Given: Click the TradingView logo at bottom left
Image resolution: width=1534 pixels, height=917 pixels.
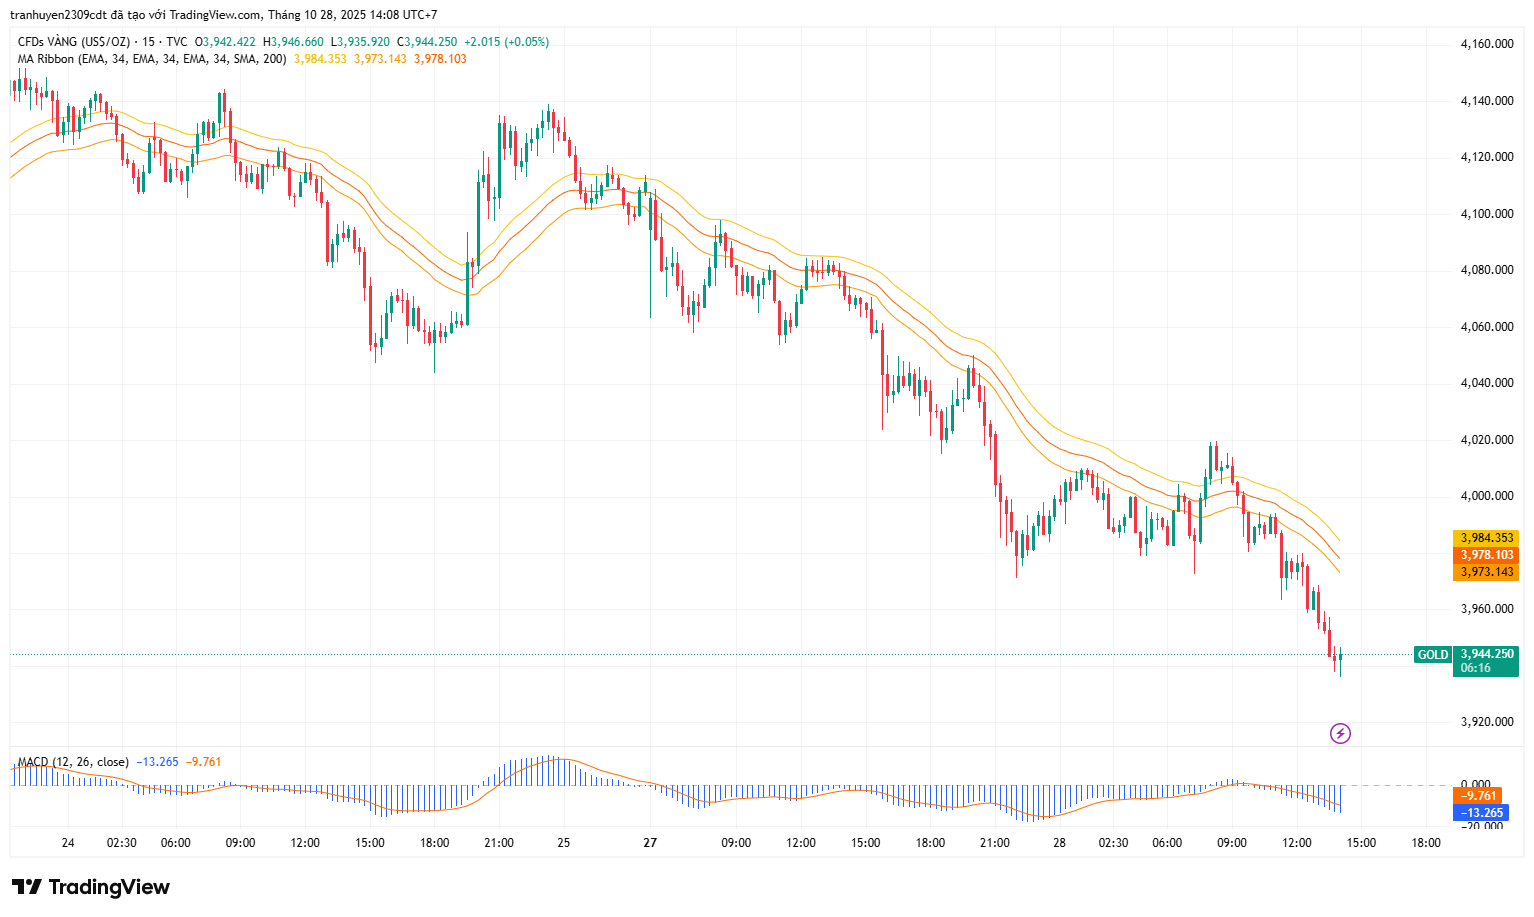Looking at the screenshot, I should [91, 887].
